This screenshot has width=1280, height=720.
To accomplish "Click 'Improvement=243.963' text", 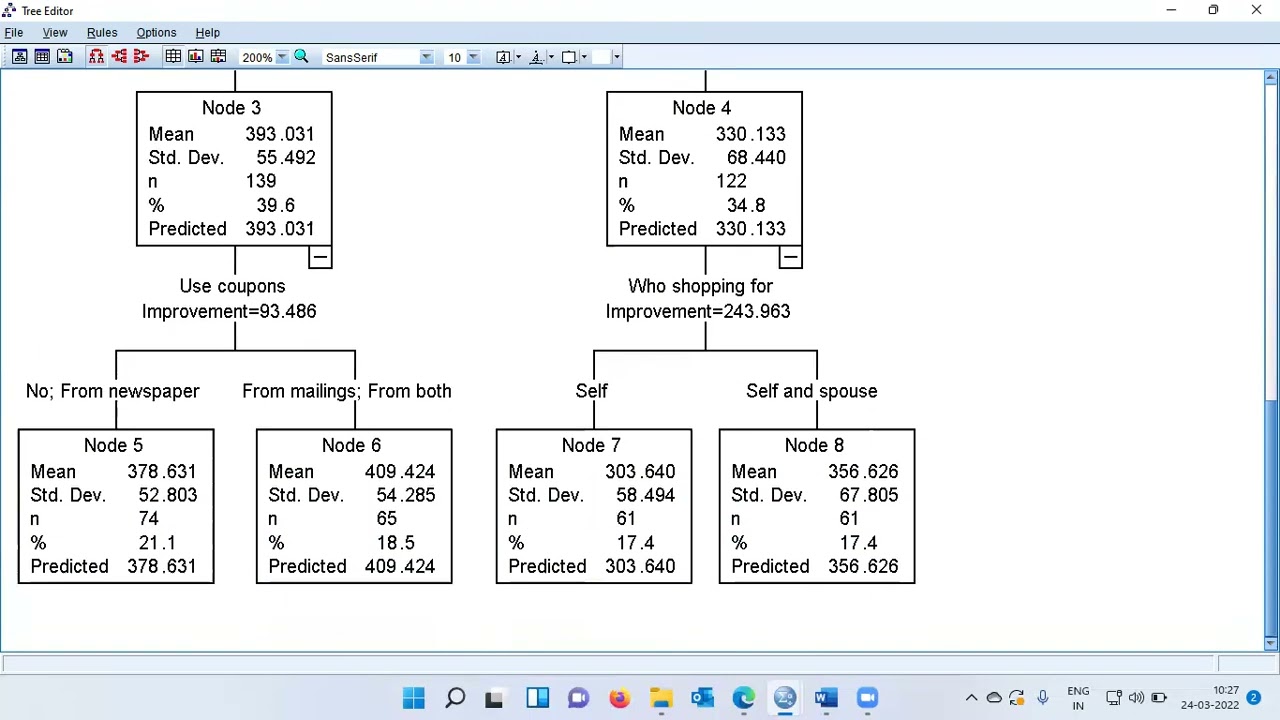I will pos(698,311).
